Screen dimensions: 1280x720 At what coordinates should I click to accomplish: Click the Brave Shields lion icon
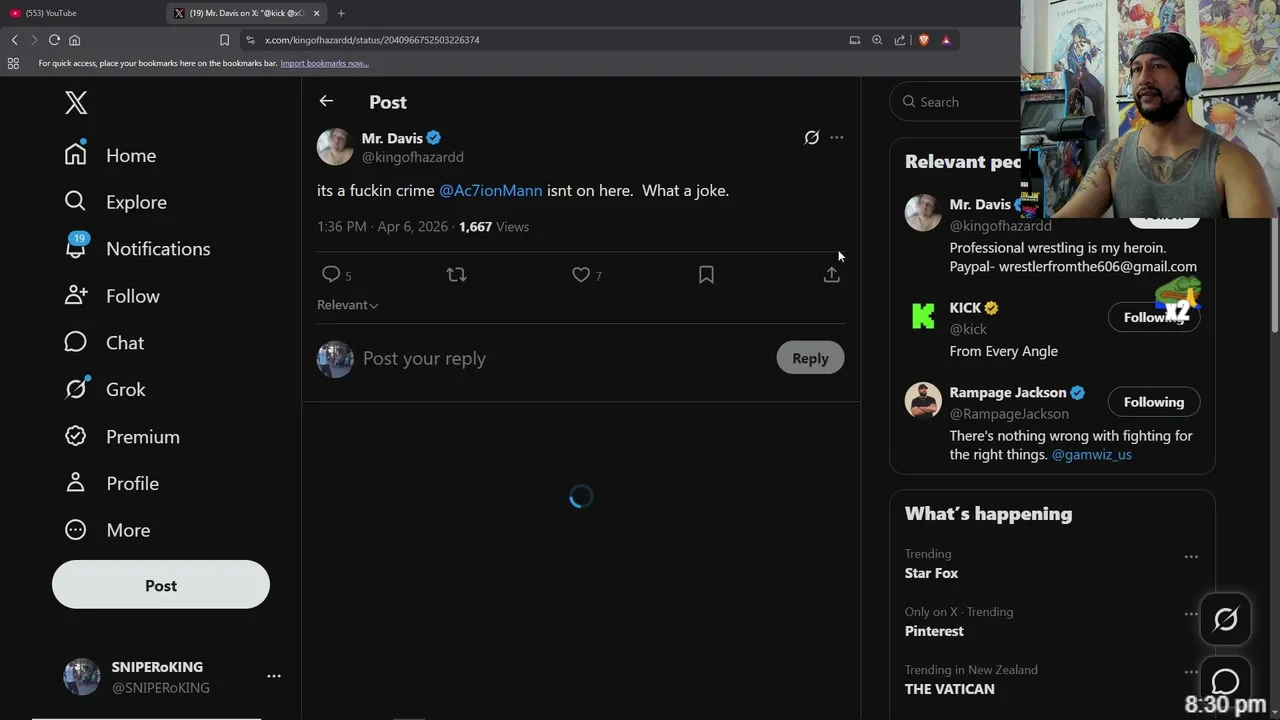point(924,40)
